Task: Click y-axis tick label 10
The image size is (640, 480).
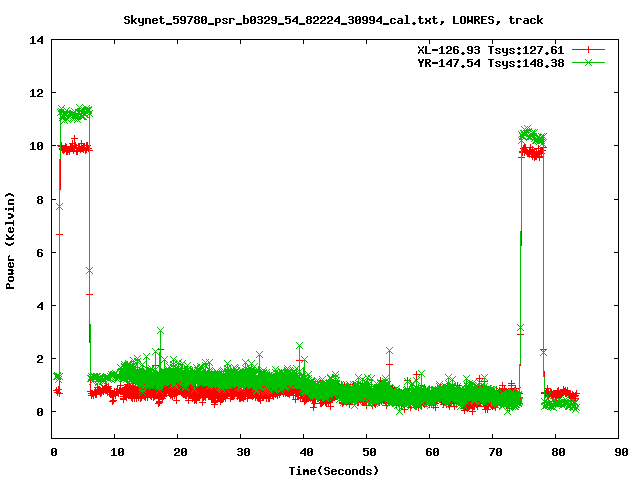Action: point(36,146)
